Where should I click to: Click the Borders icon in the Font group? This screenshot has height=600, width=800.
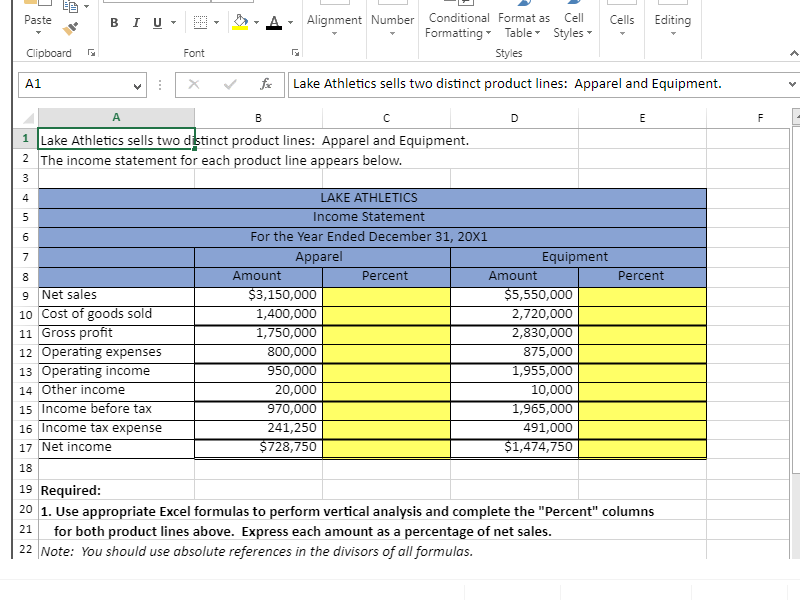pyautogui.click(x=199, y=22)
